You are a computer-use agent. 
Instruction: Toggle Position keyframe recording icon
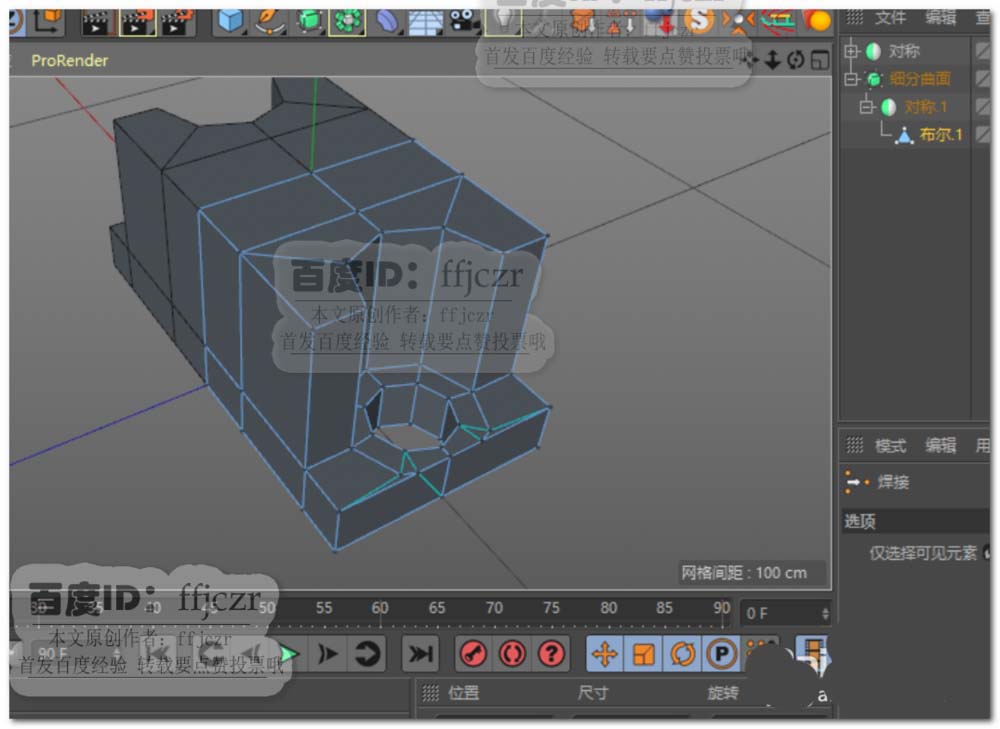pos(605,654)
